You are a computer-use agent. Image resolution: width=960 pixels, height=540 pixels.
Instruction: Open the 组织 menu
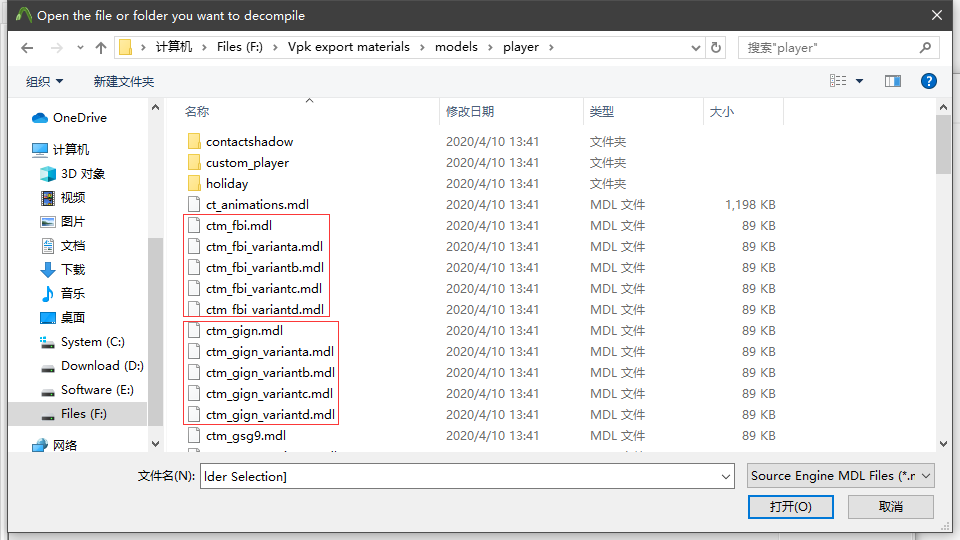click(x=44, y=81)
